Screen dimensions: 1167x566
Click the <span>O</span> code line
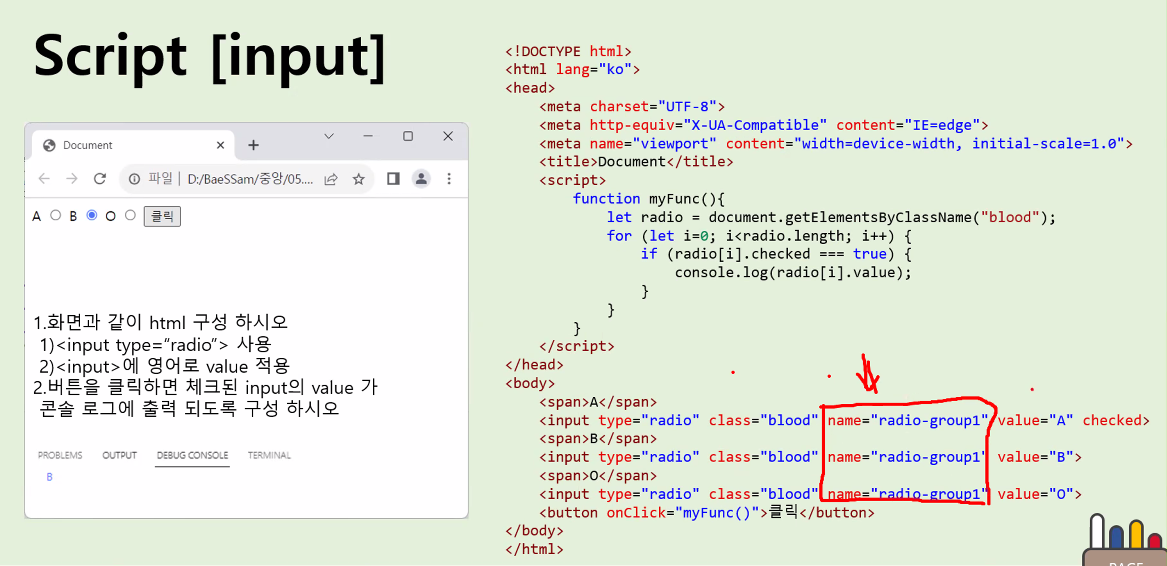tap(598, 476)
